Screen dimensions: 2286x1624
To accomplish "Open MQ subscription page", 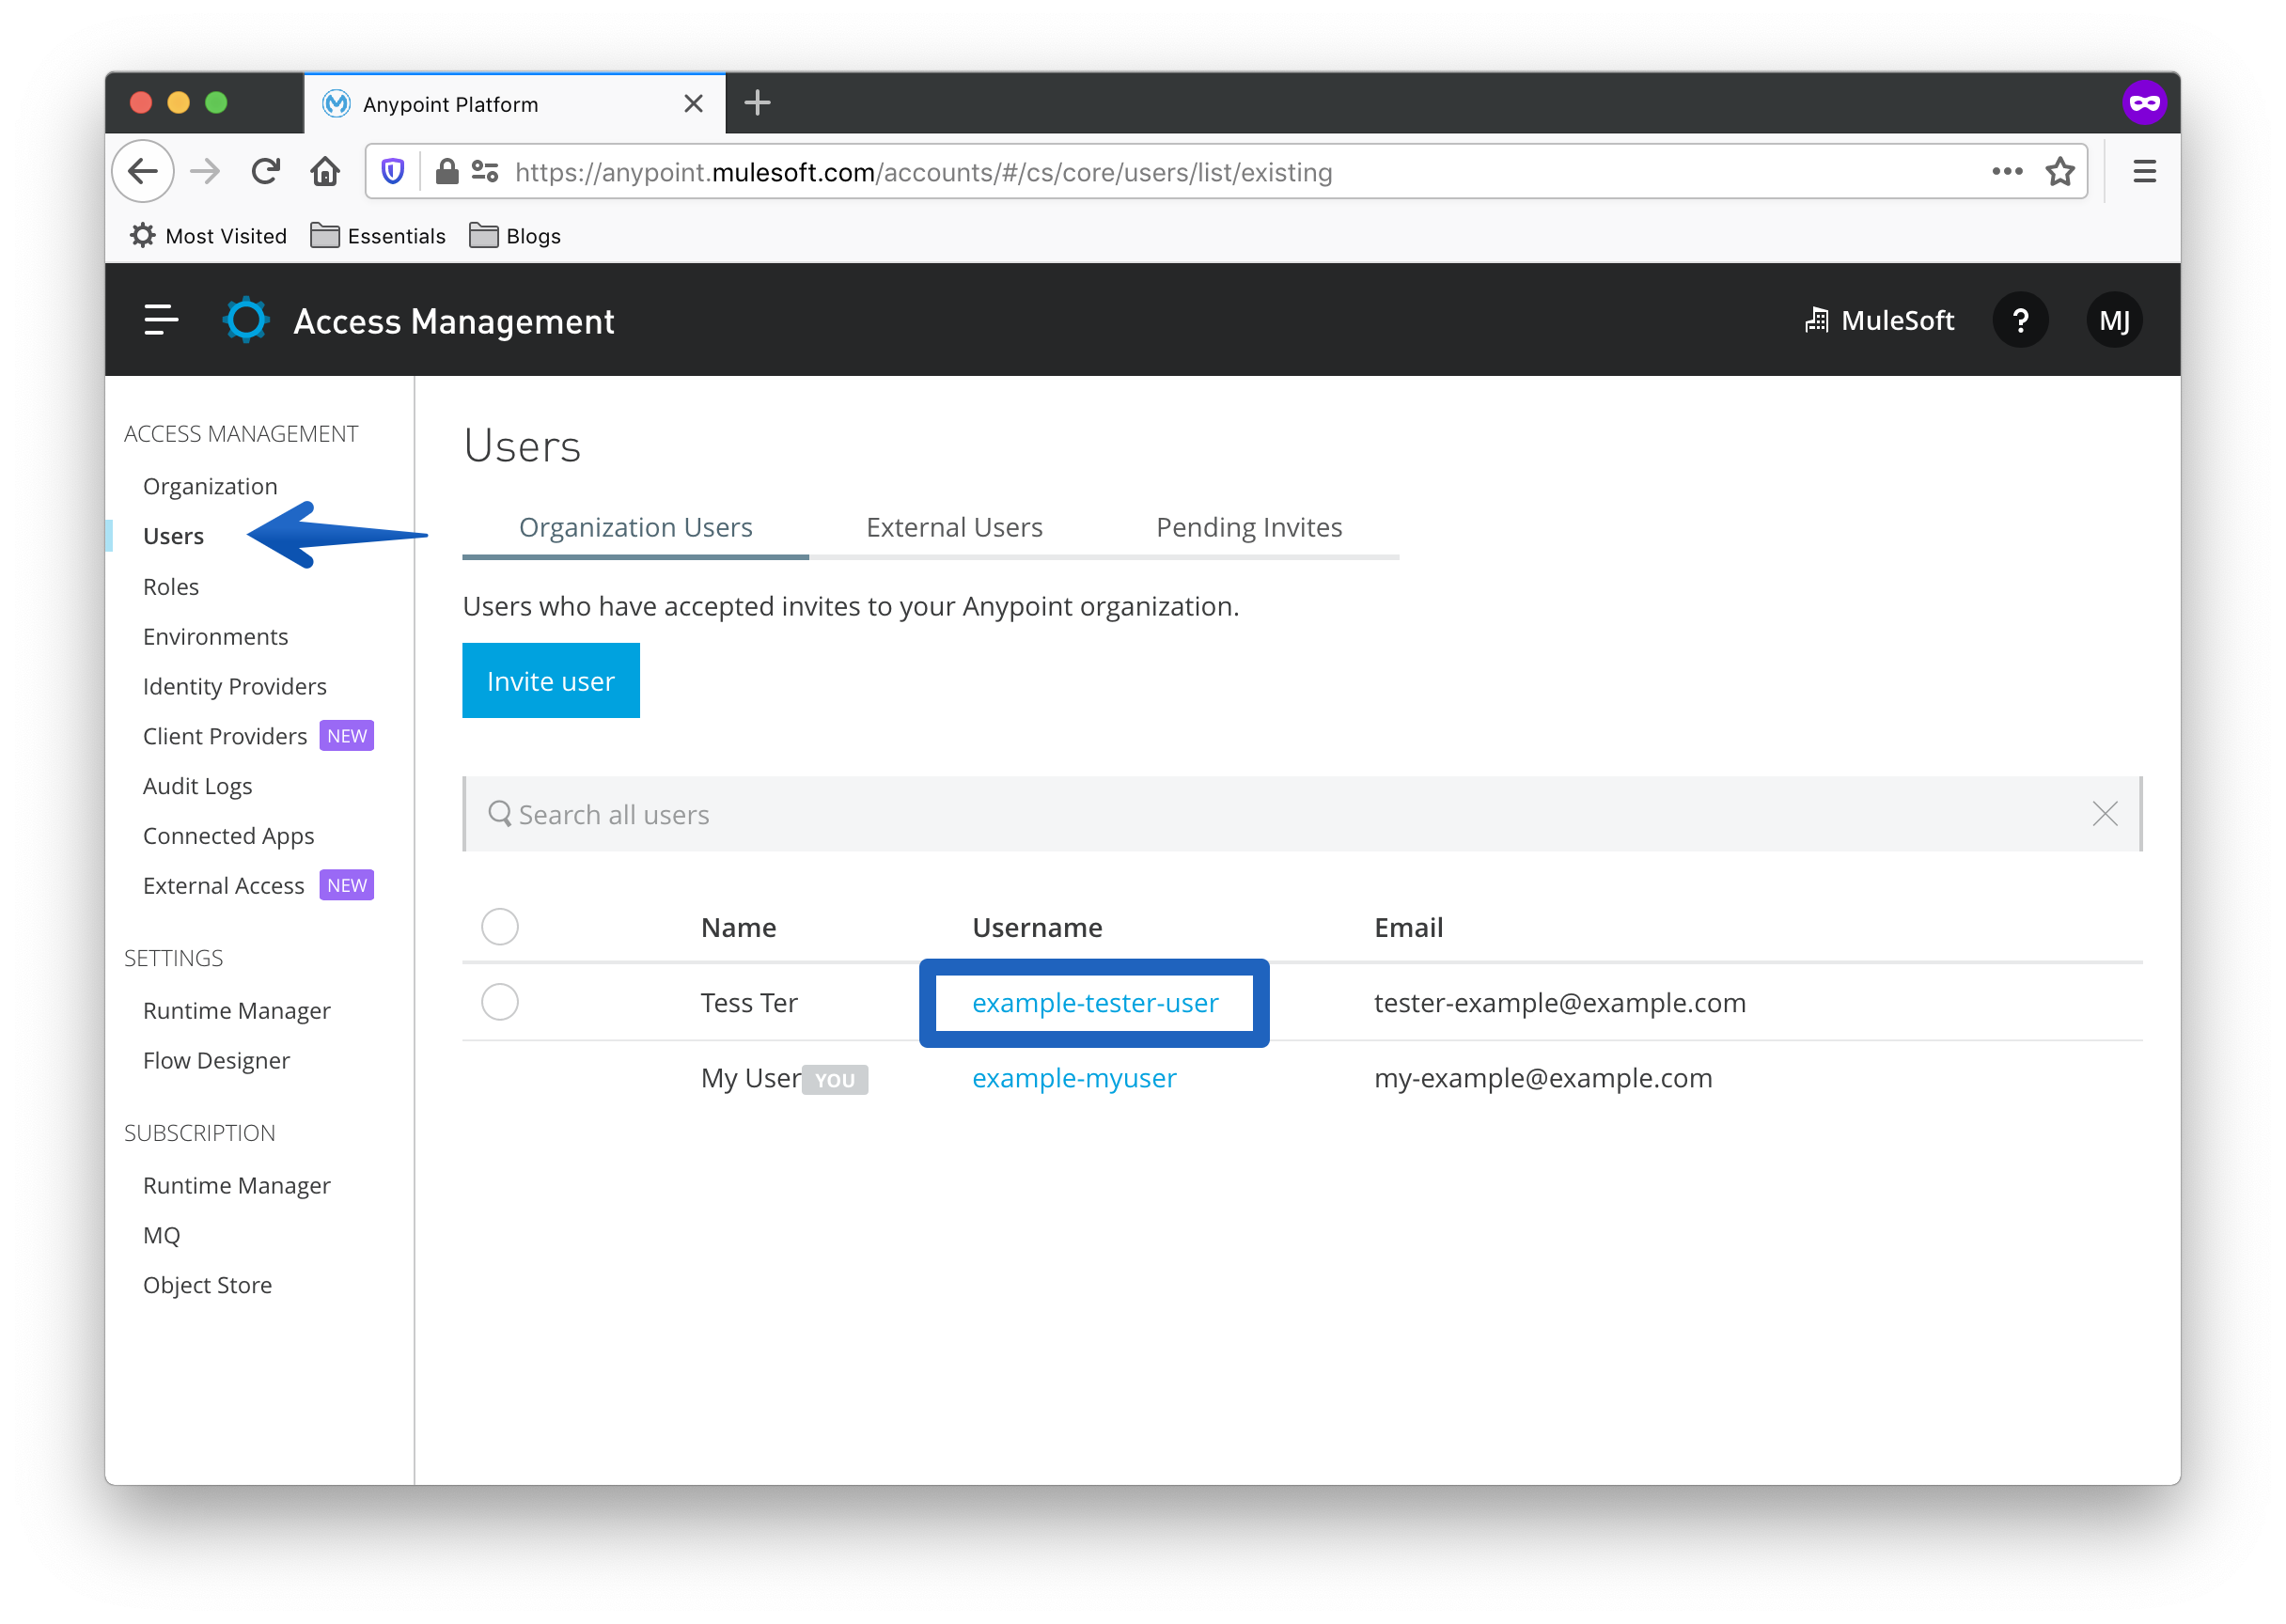I will coord(161,1235).
